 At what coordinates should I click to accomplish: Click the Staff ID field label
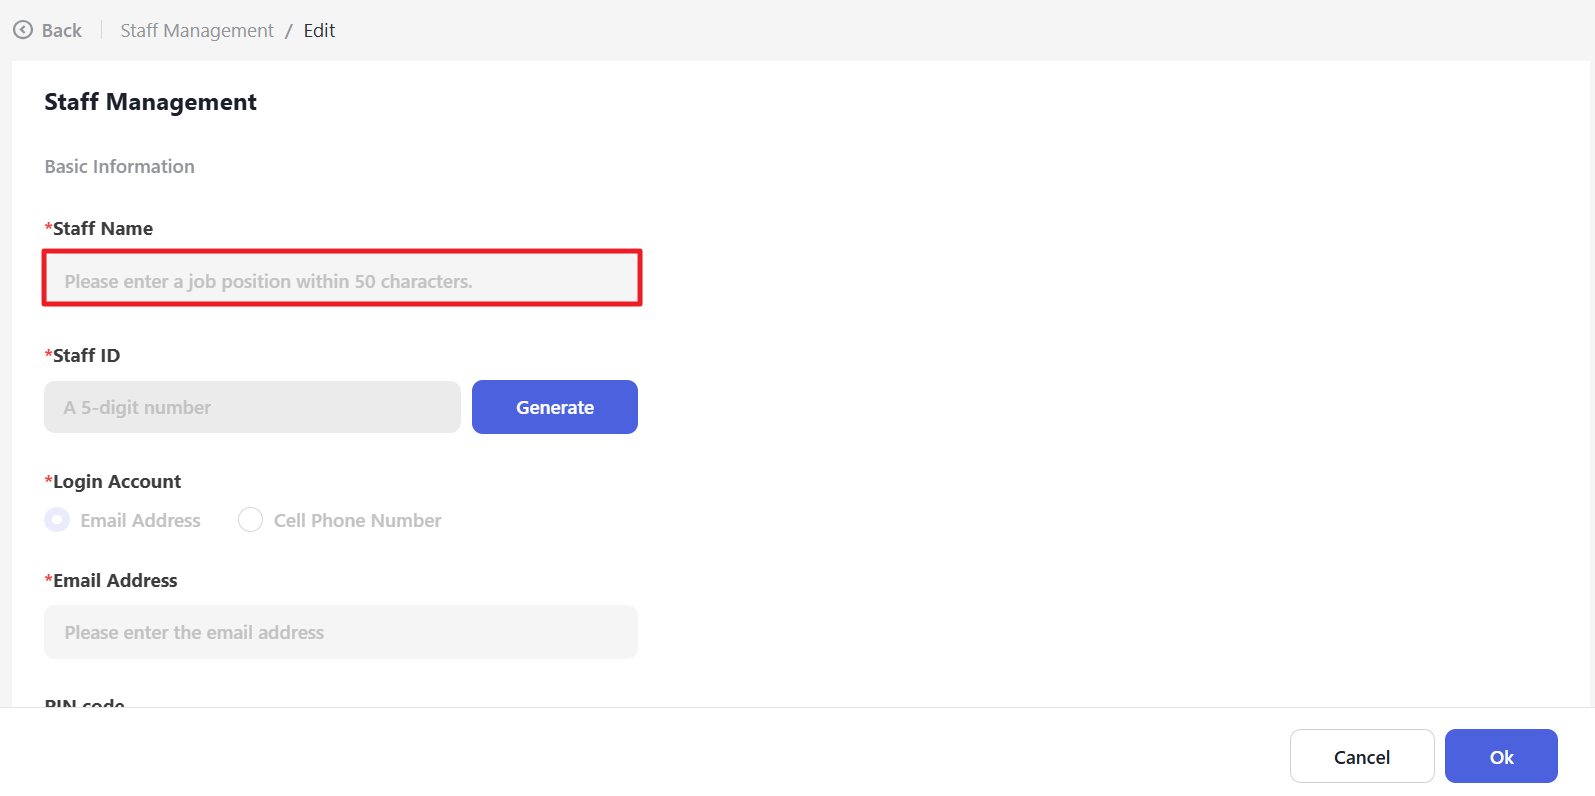coord(86,356)
